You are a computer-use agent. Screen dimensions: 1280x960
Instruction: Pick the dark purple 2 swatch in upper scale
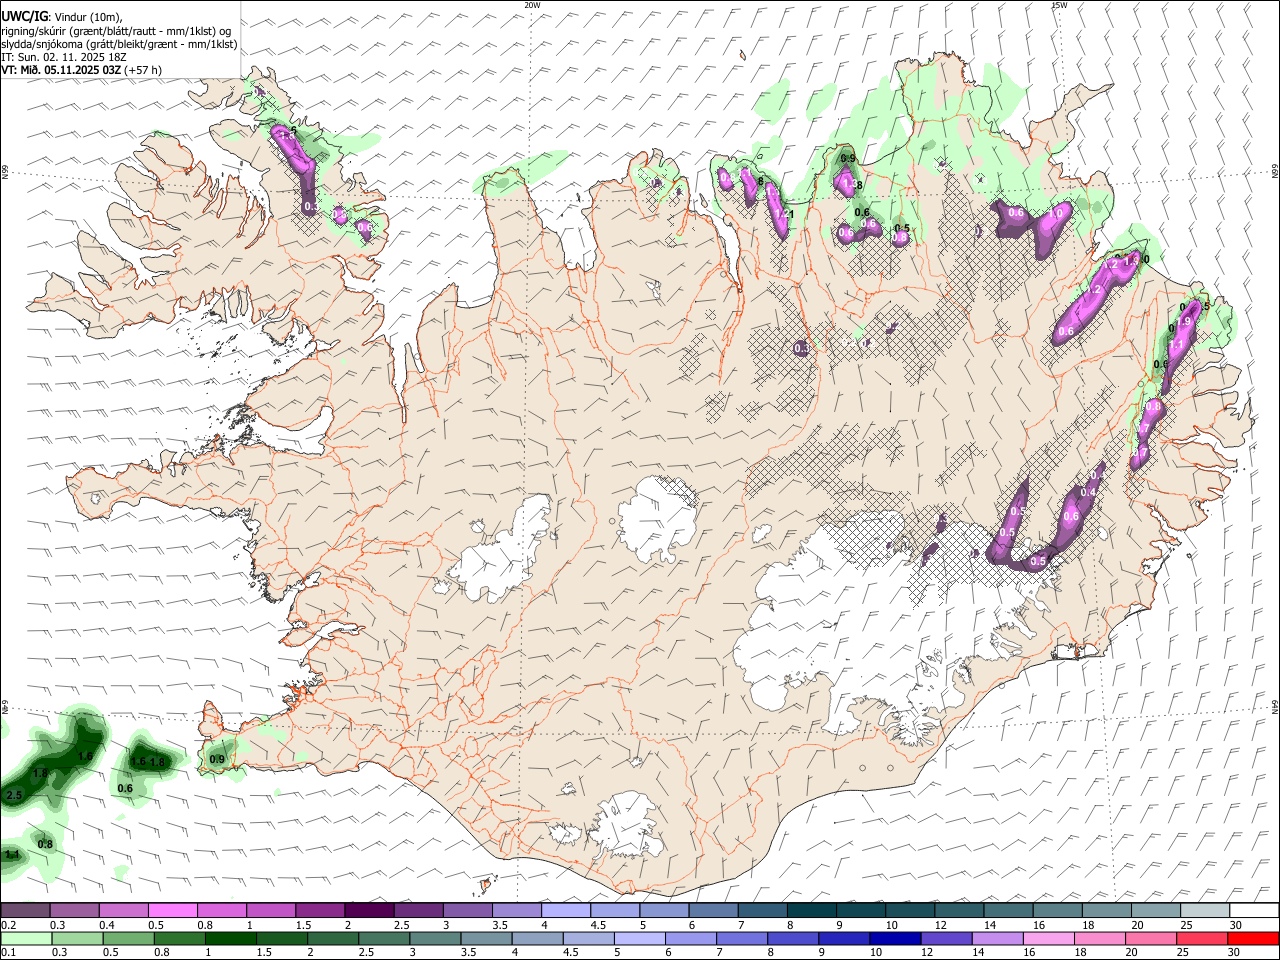coord(369,911)
